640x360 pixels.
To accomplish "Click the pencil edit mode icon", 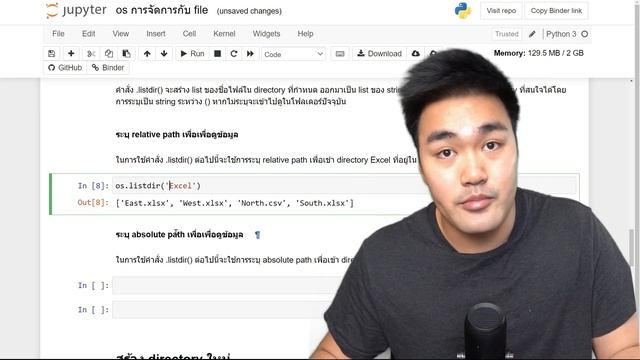I will (532, 34).
